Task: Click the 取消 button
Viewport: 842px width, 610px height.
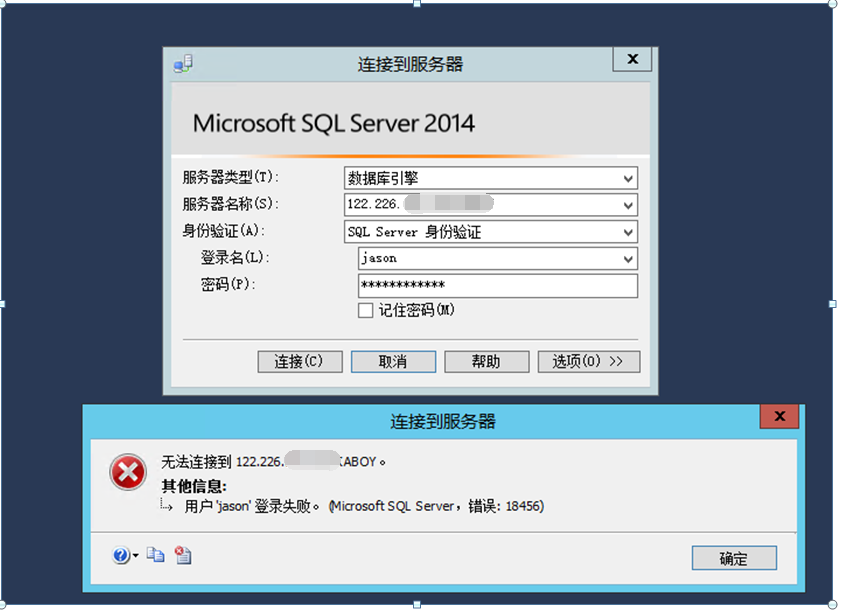Action: pyautogui.click(x=393, y=361)
